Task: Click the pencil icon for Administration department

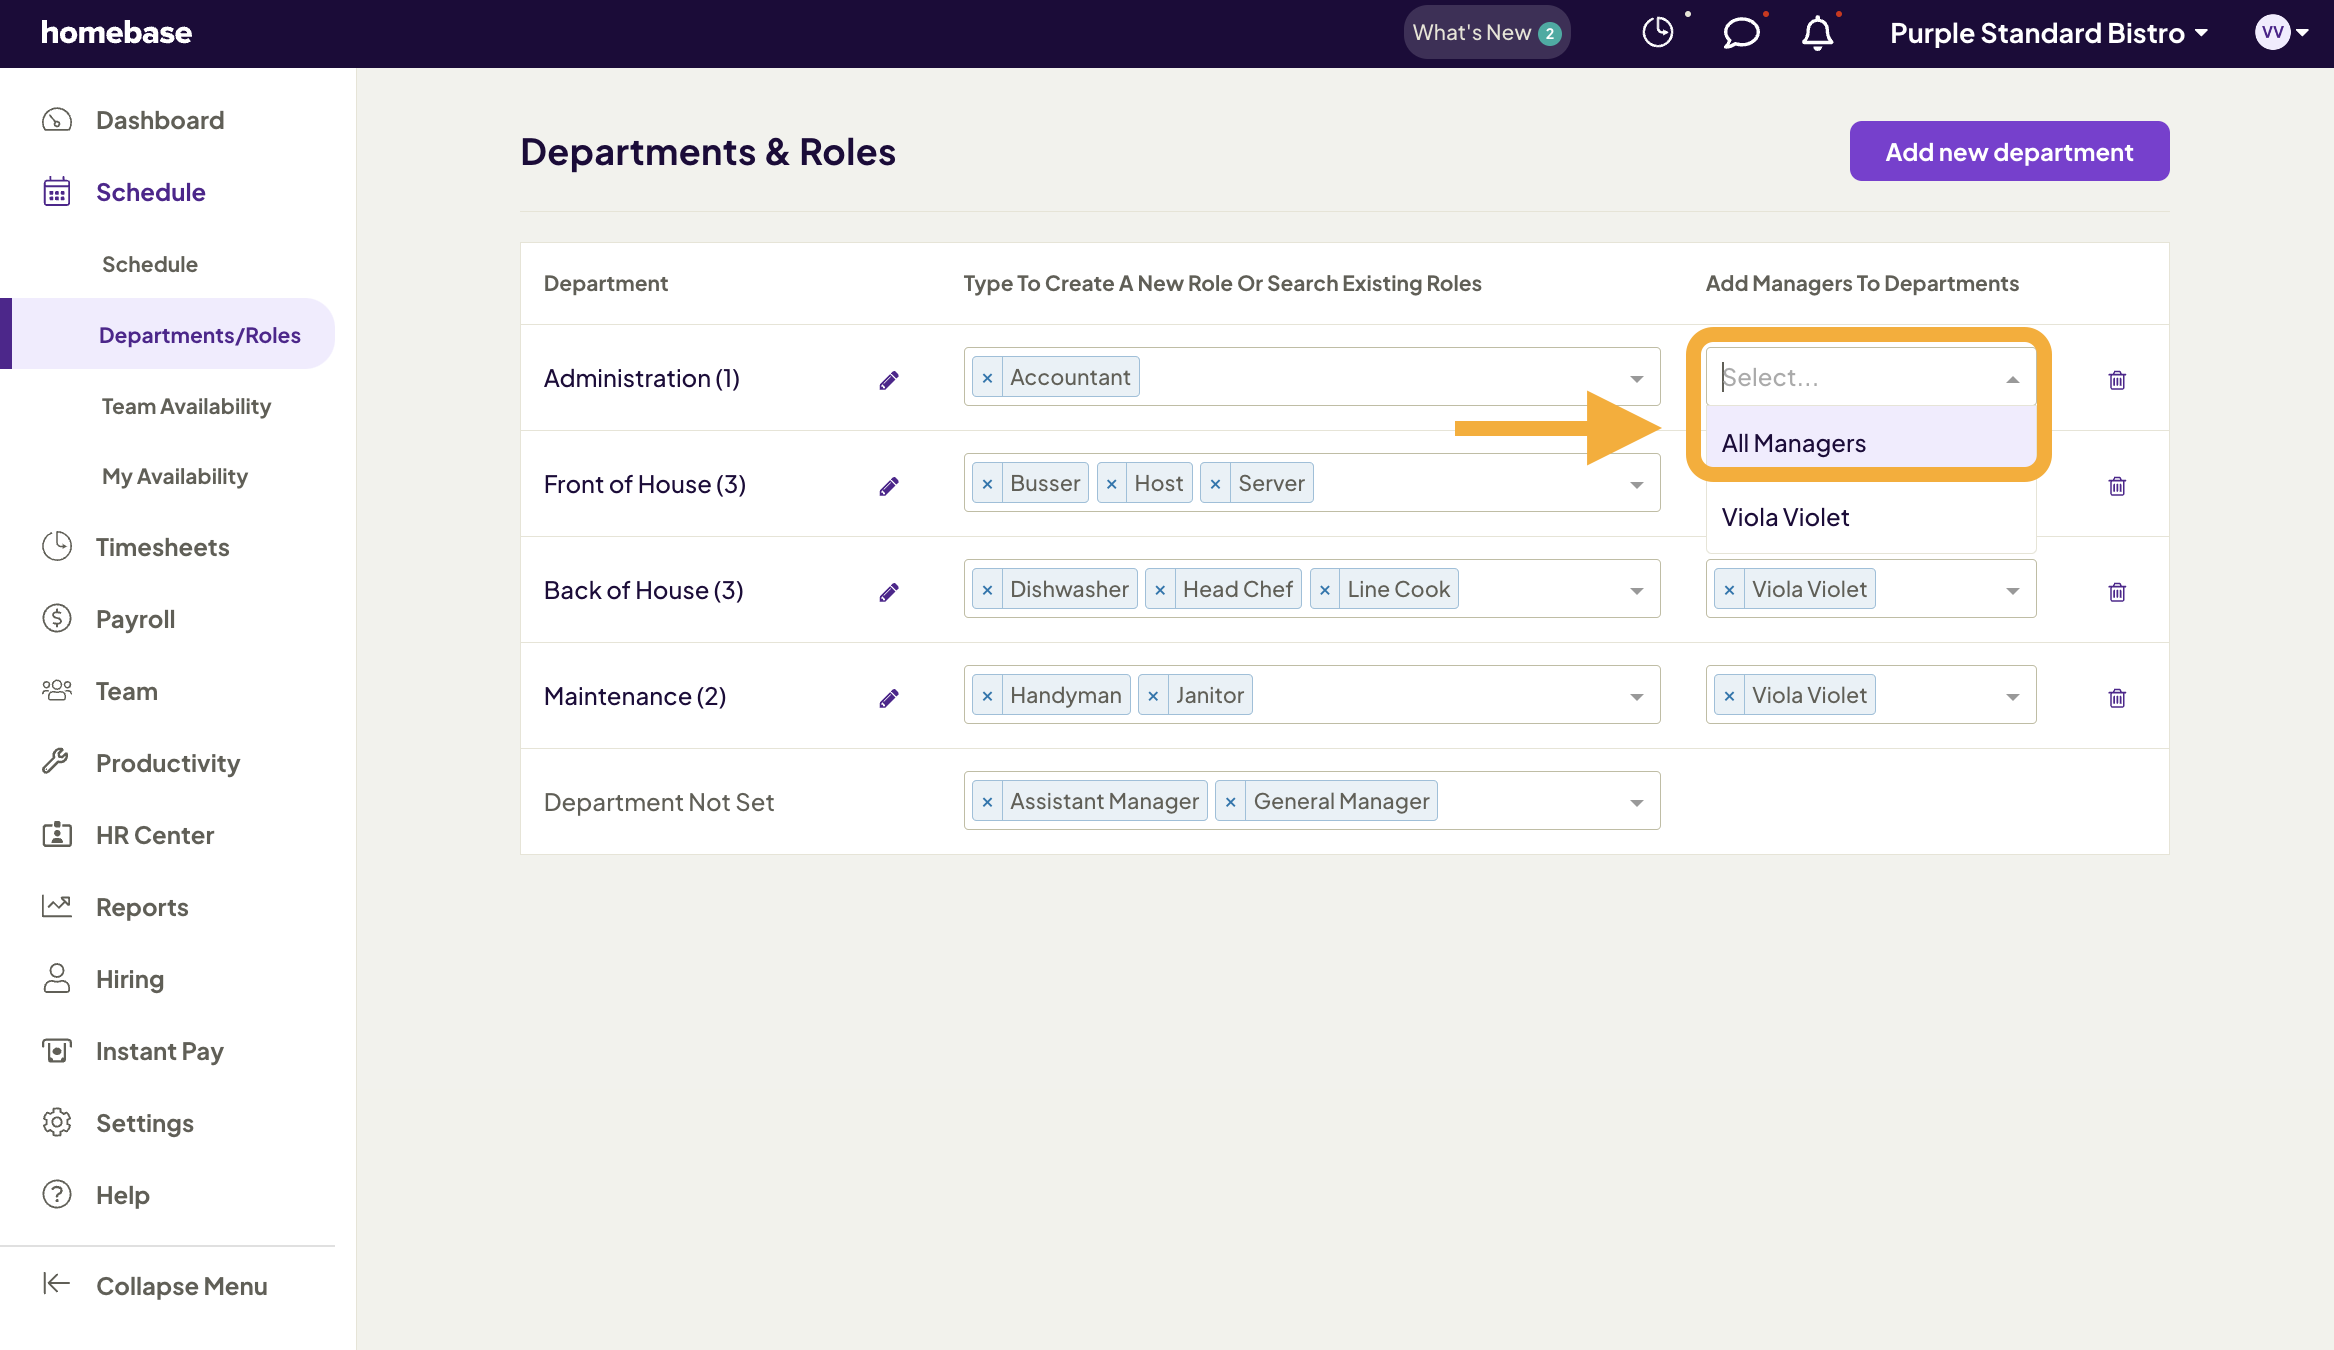Action: pos(889,380)
